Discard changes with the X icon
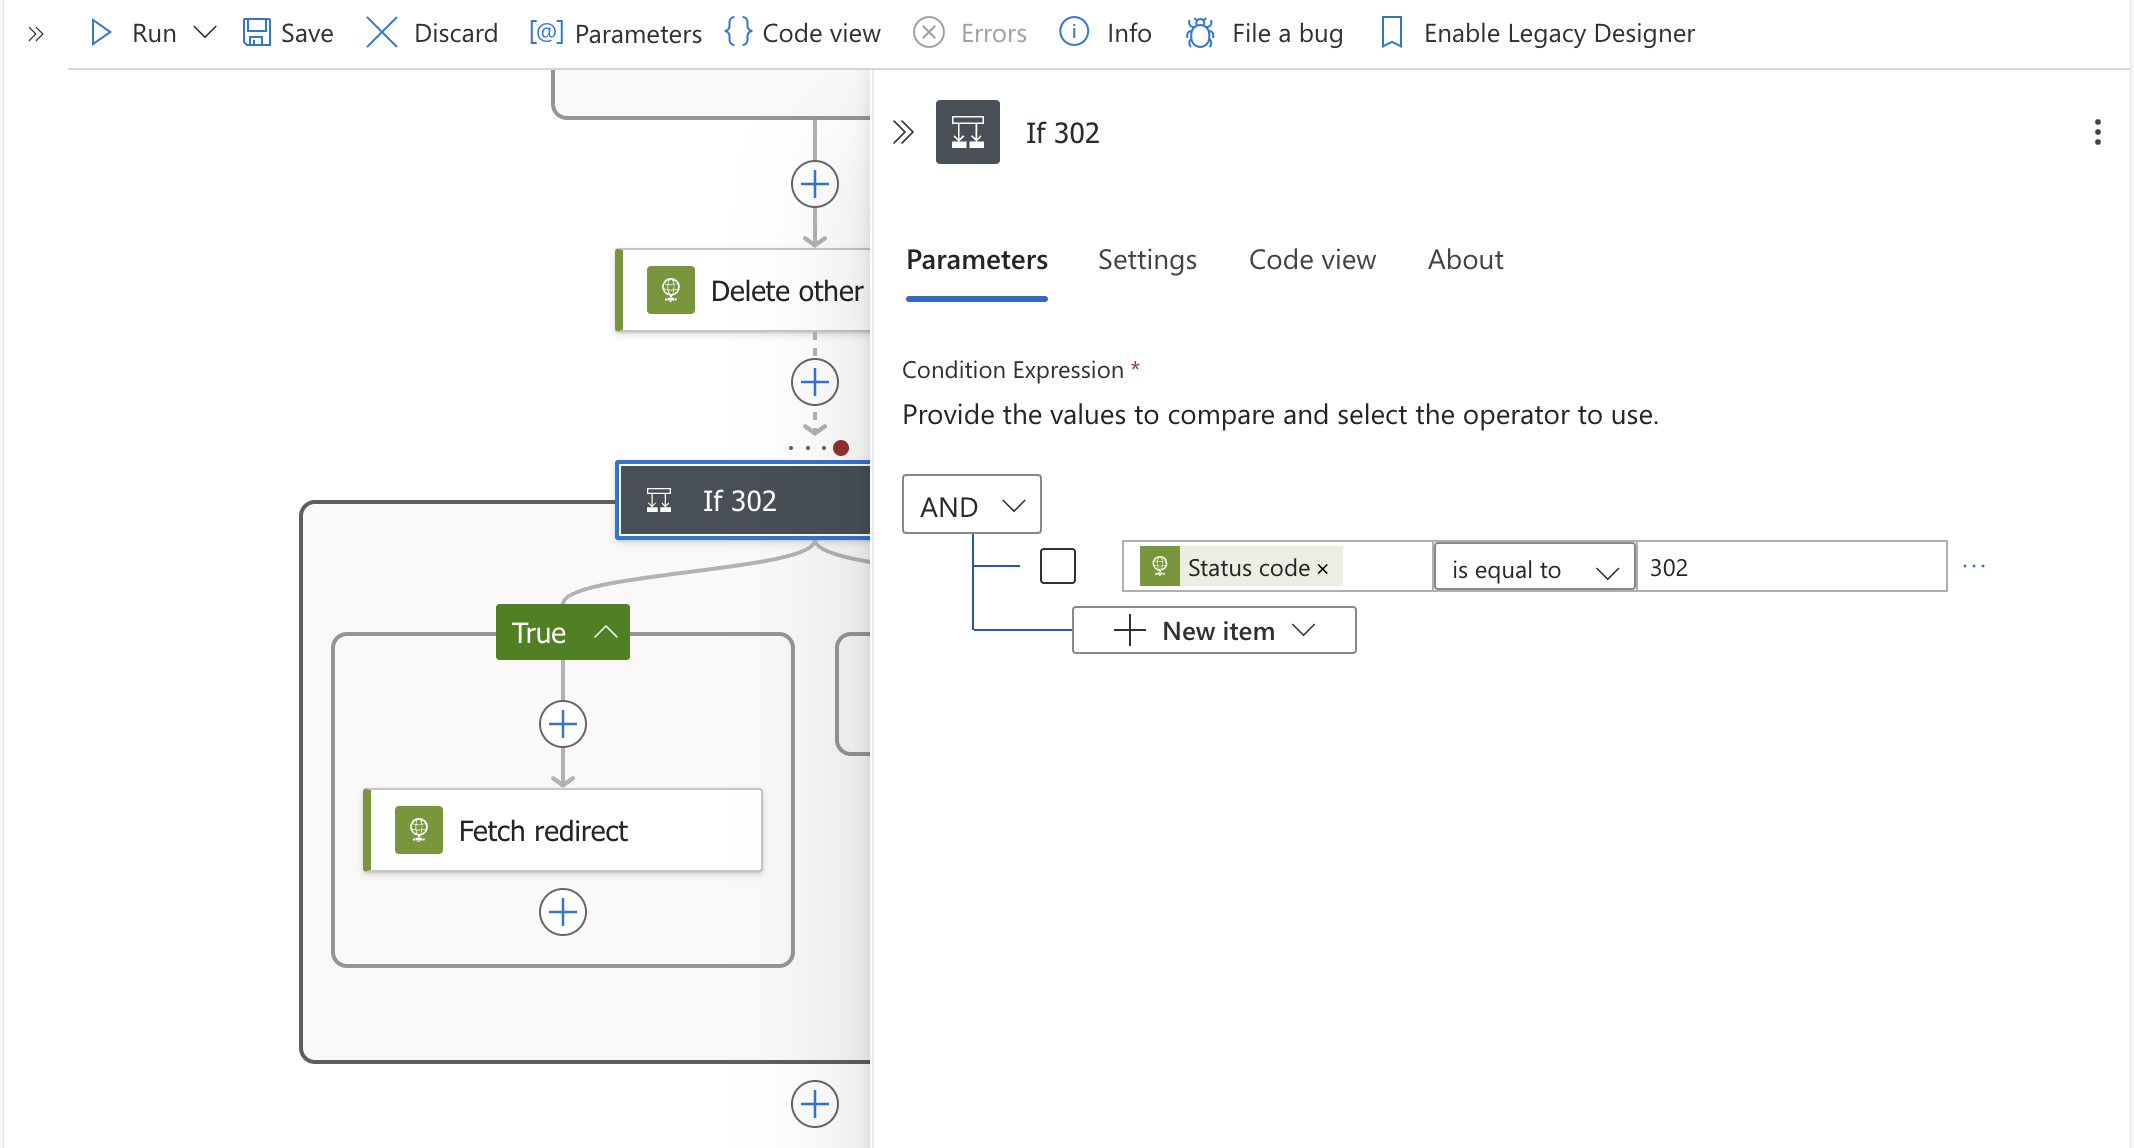 pyautogui.click(x=381, y=33)
